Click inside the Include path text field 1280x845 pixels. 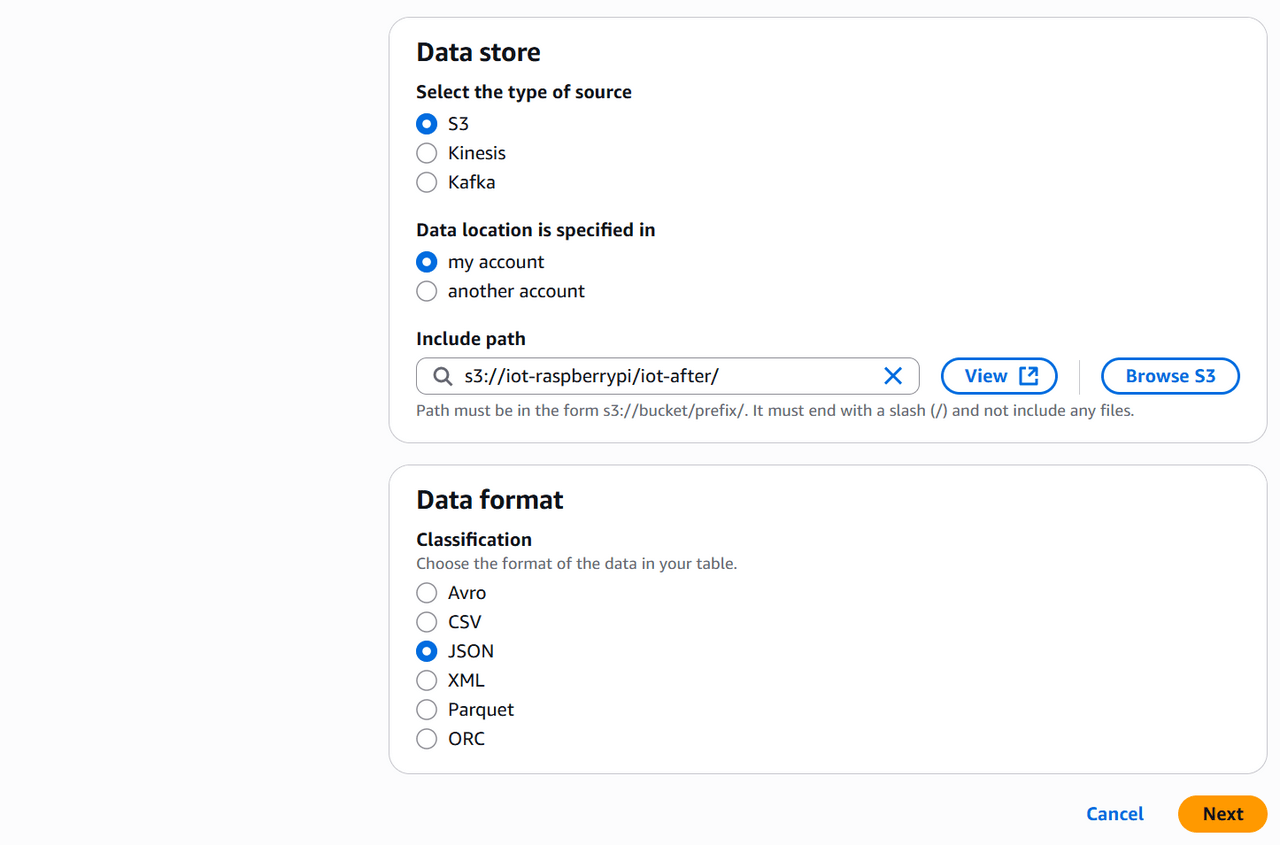pyautogui.click(x=660, y=376)
